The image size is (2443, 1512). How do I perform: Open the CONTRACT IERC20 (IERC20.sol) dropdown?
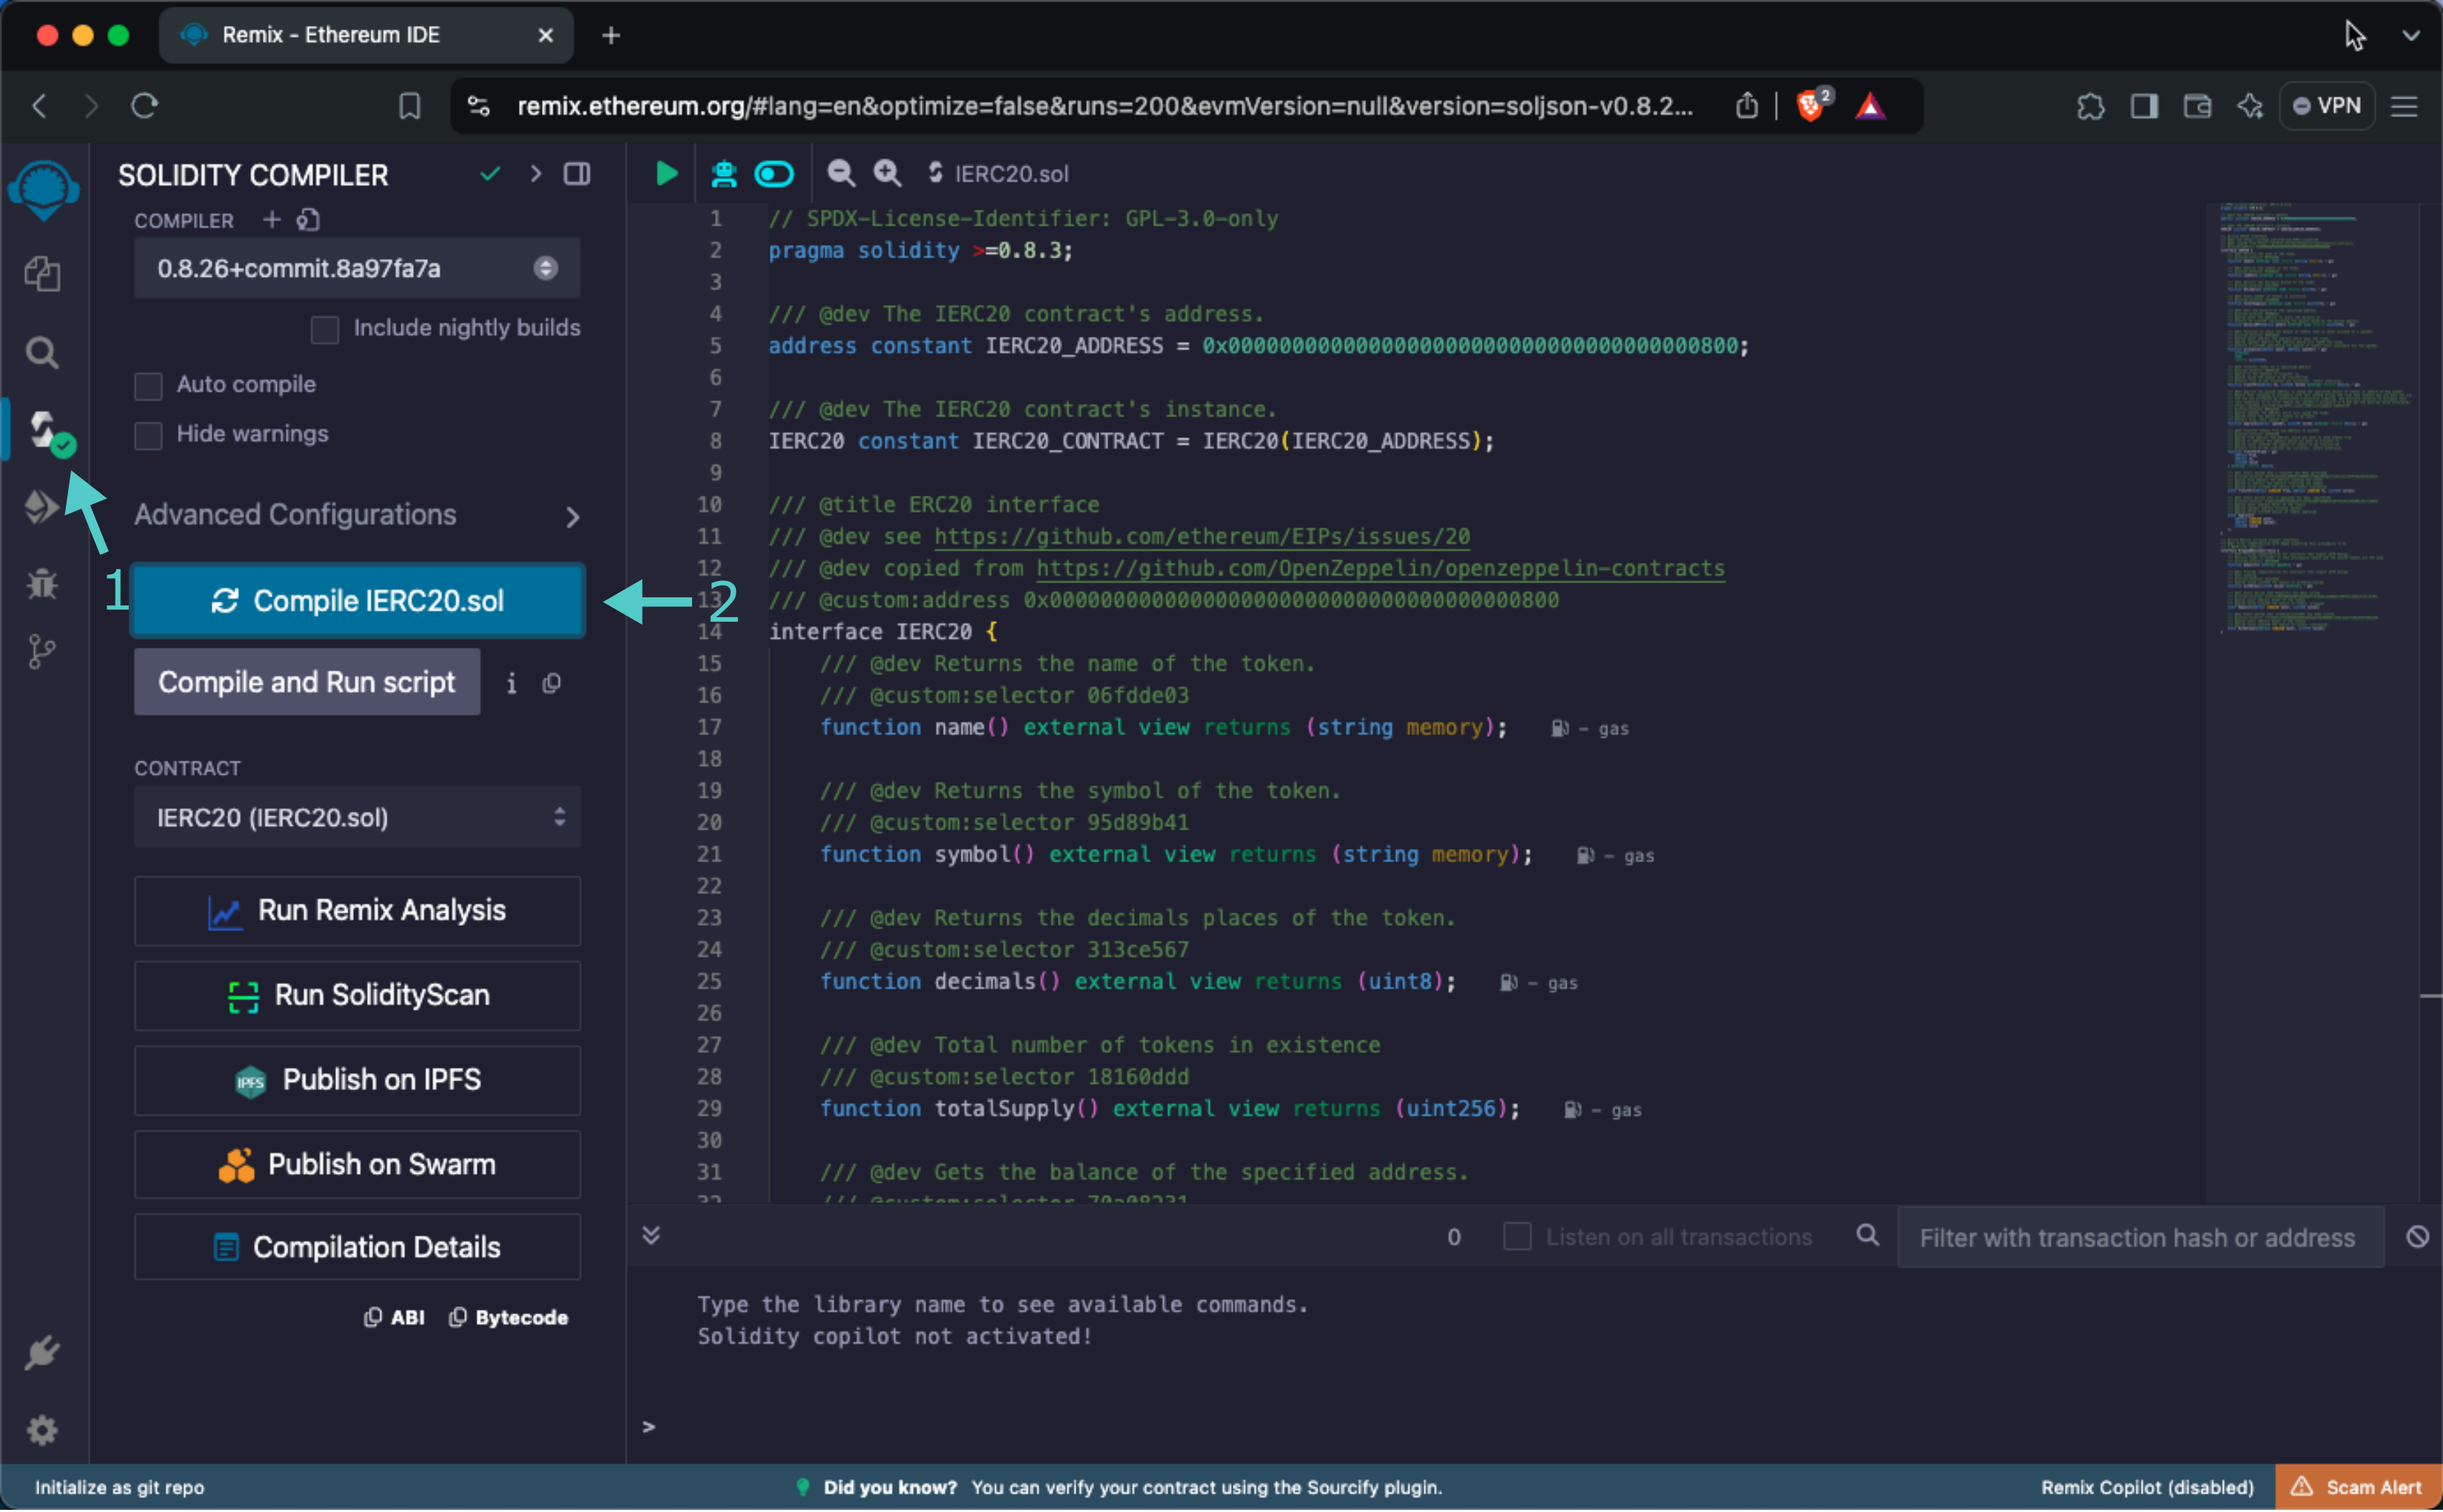tap(357, 818)
